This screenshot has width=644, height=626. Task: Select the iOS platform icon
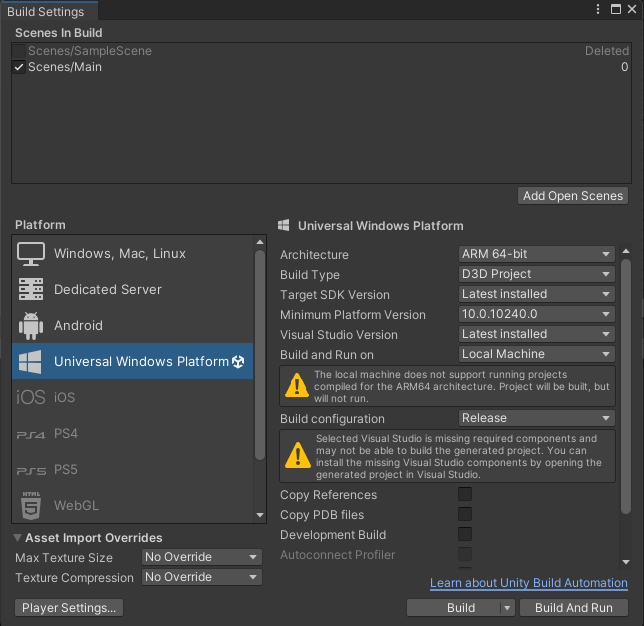click(x=31, y=398)
